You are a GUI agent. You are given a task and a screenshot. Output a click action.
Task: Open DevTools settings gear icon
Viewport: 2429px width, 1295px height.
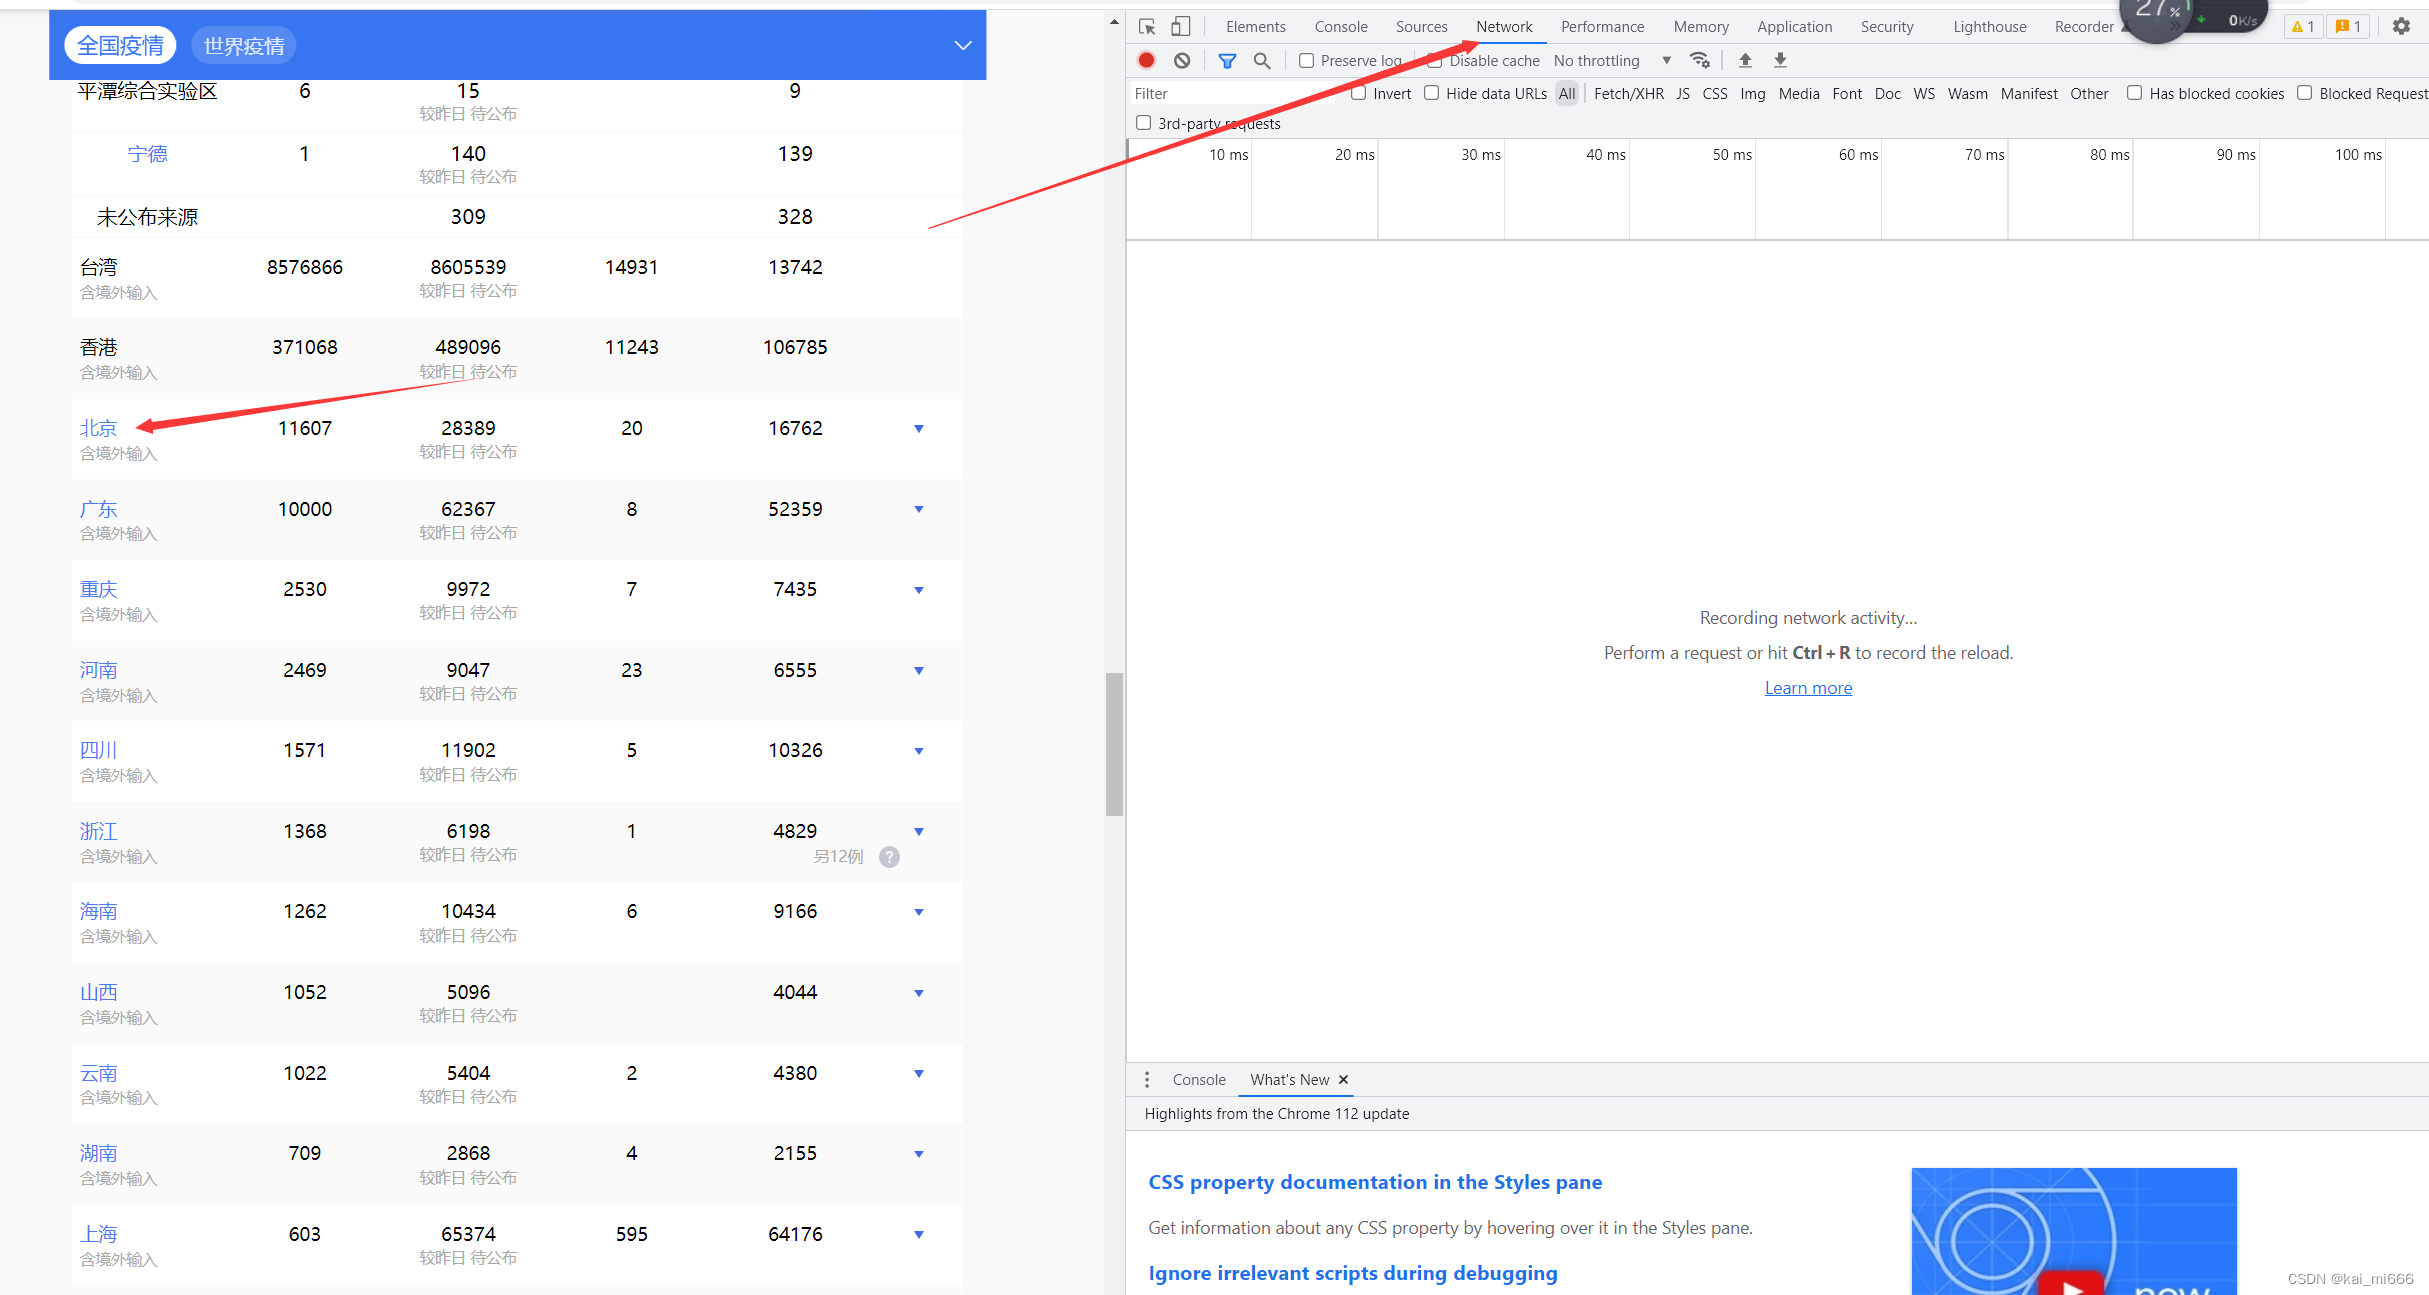(2401, 27)
